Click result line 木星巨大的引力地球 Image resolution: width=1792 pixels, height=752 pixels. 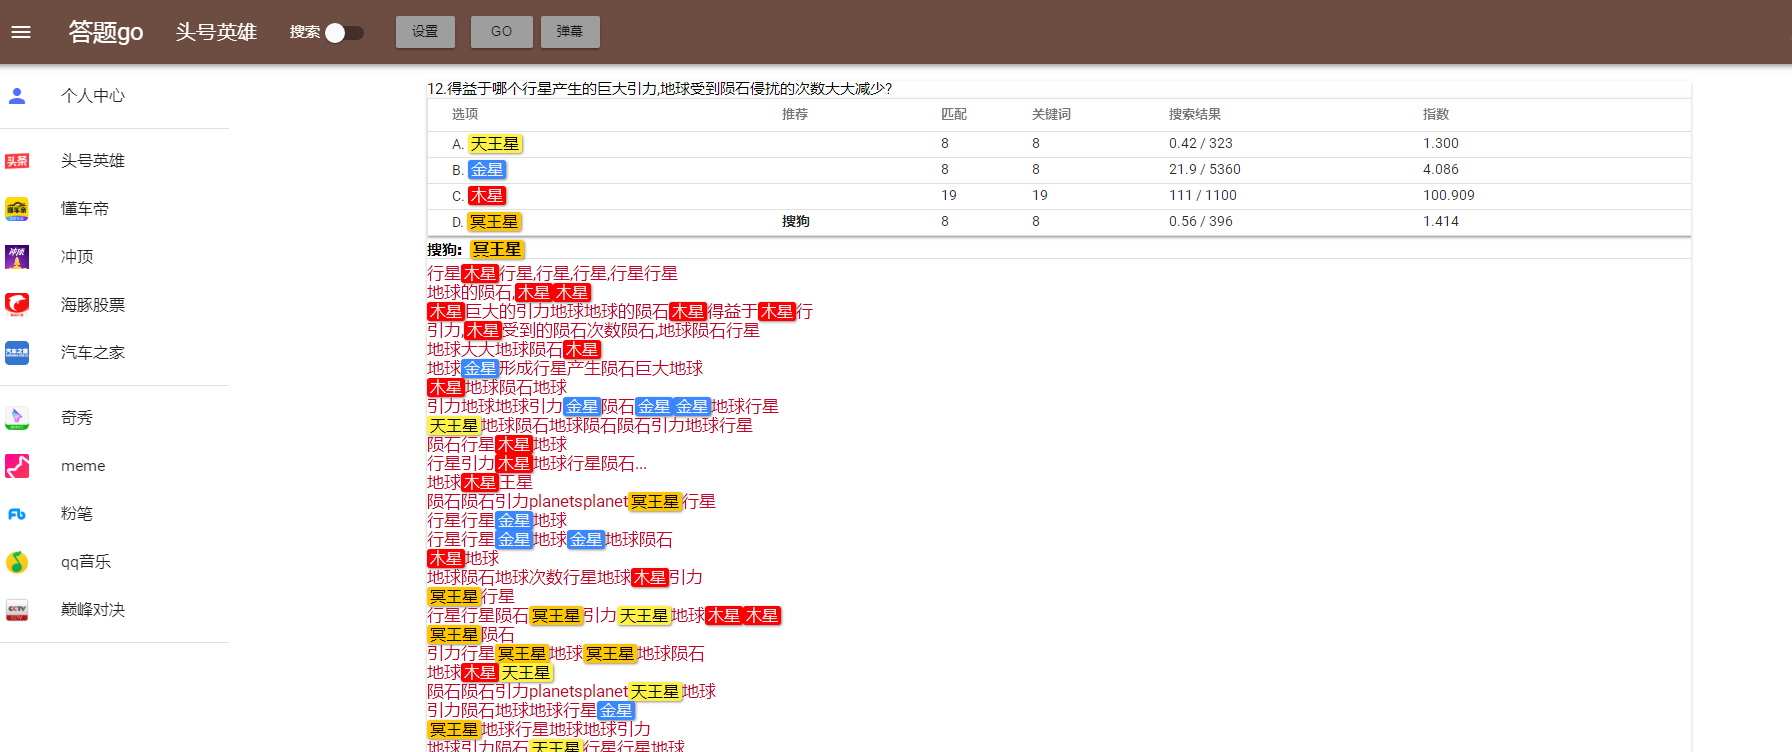point(620,312)
